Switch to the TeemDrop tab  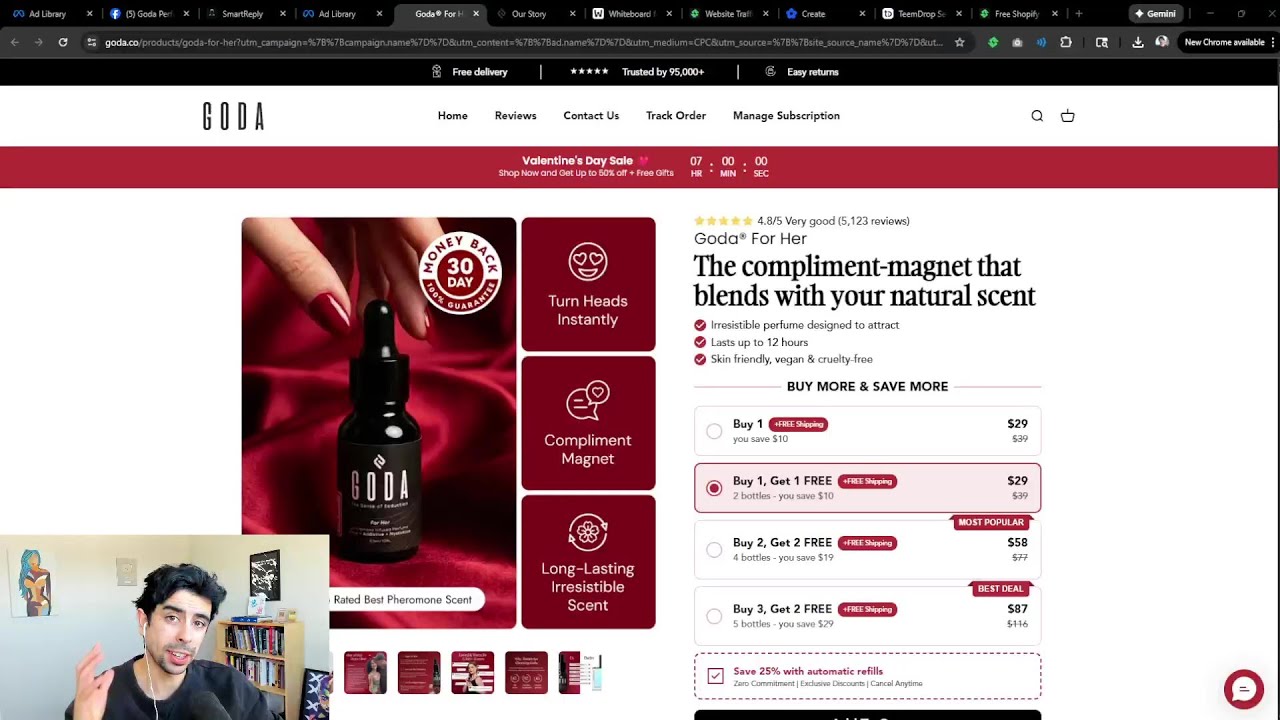(x=920, y=14)
